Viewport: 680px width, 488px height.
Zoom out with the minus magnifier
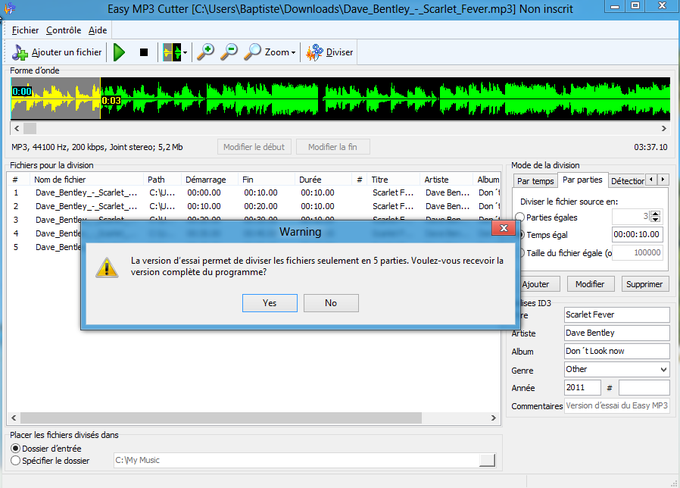click(x=229, y=52)
